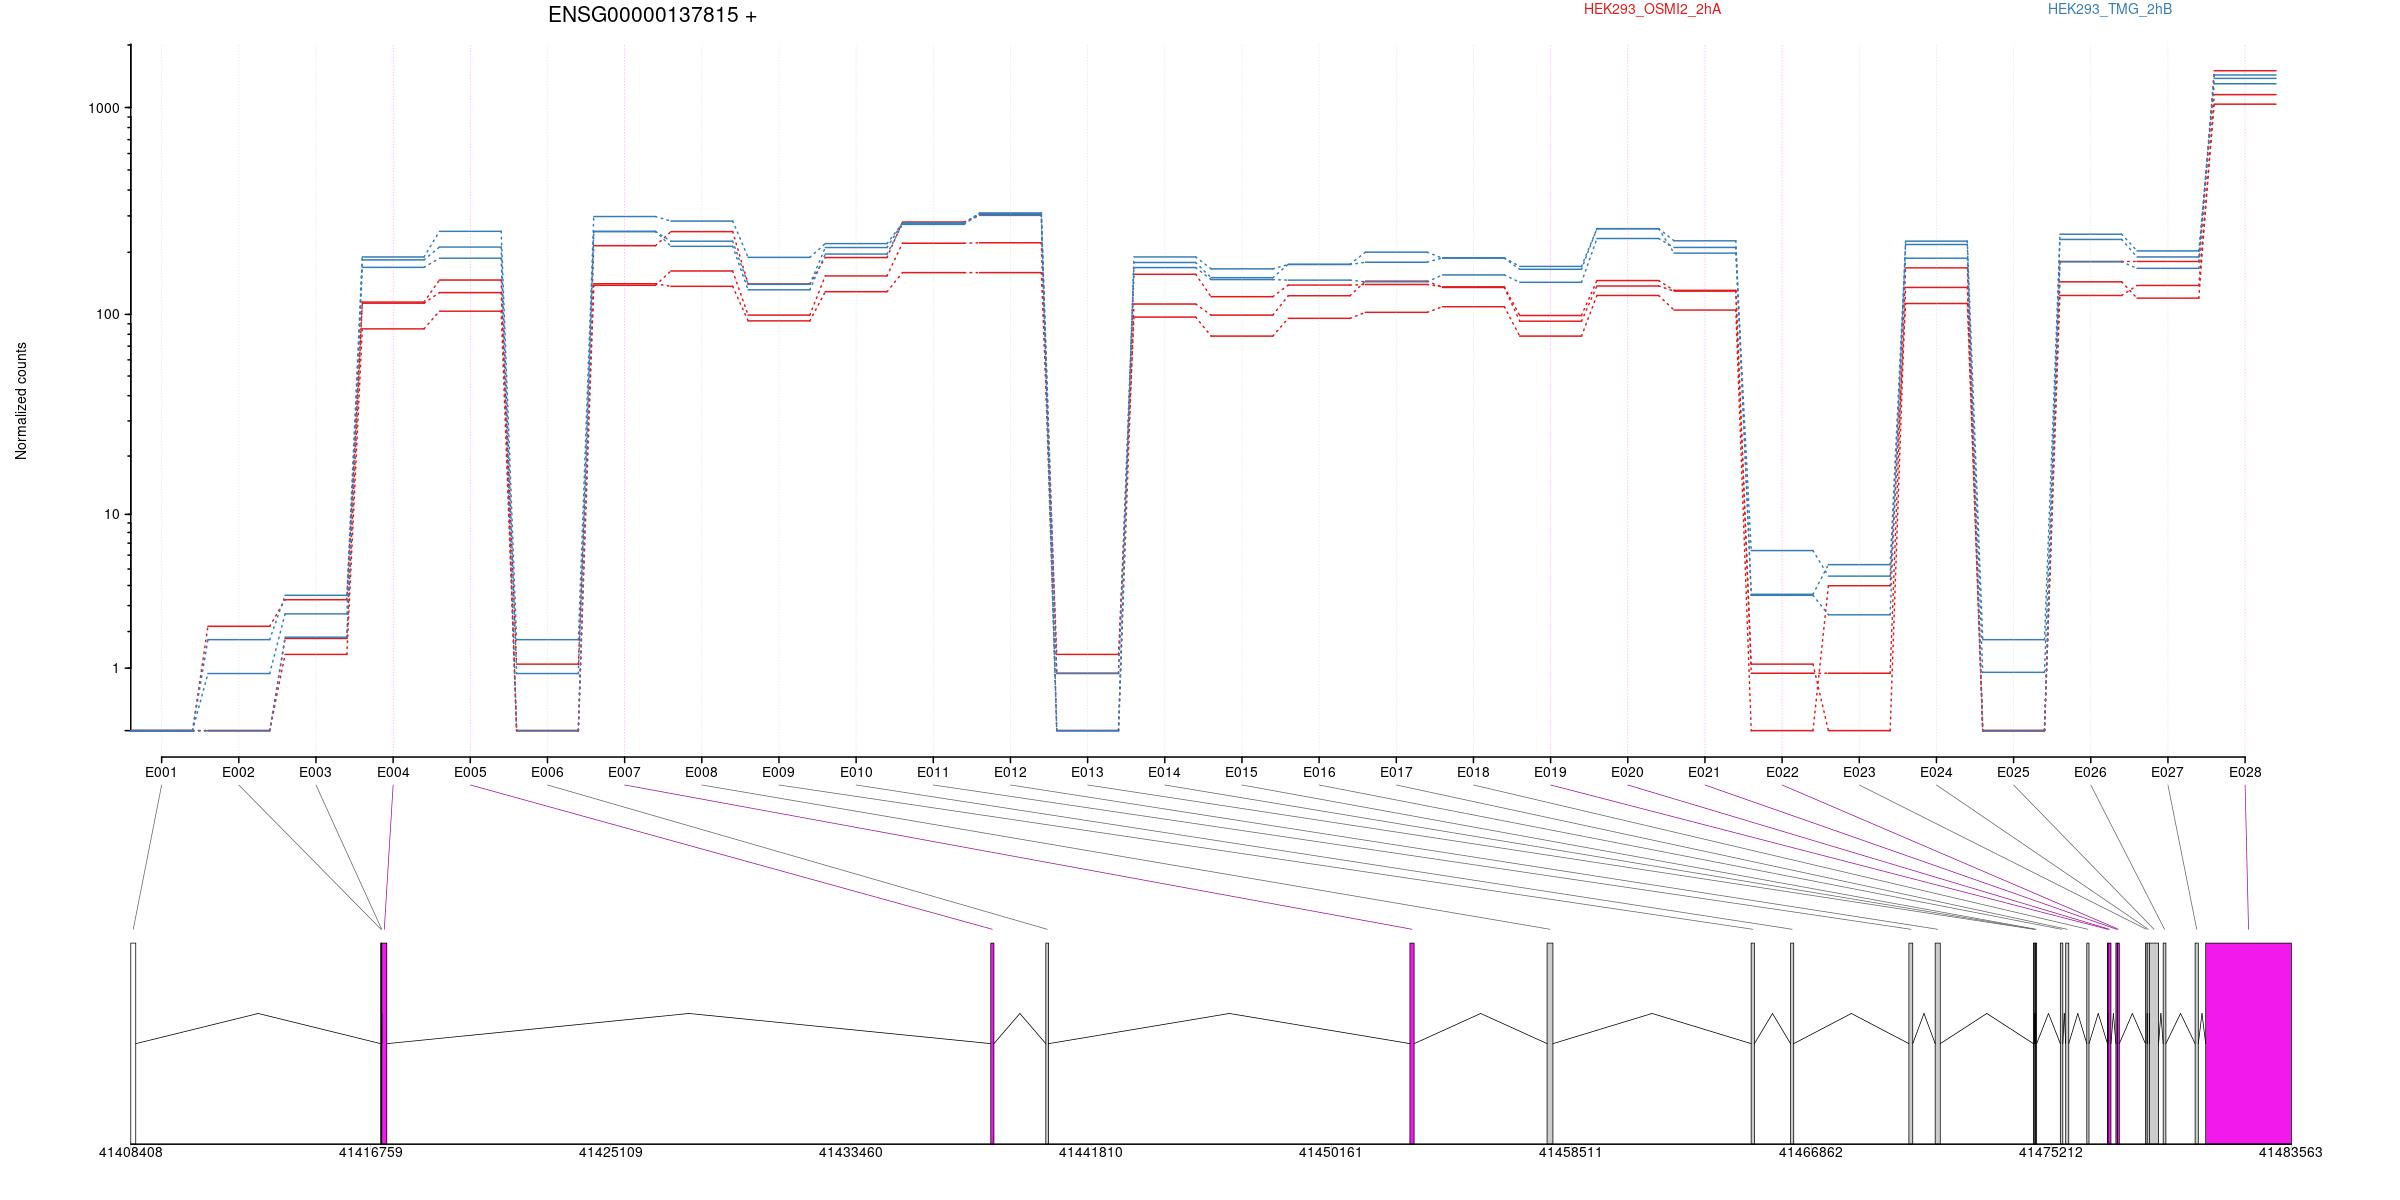The image size is (2400, 1200).
Task: Click exon label E001
Action: point(161,772)
